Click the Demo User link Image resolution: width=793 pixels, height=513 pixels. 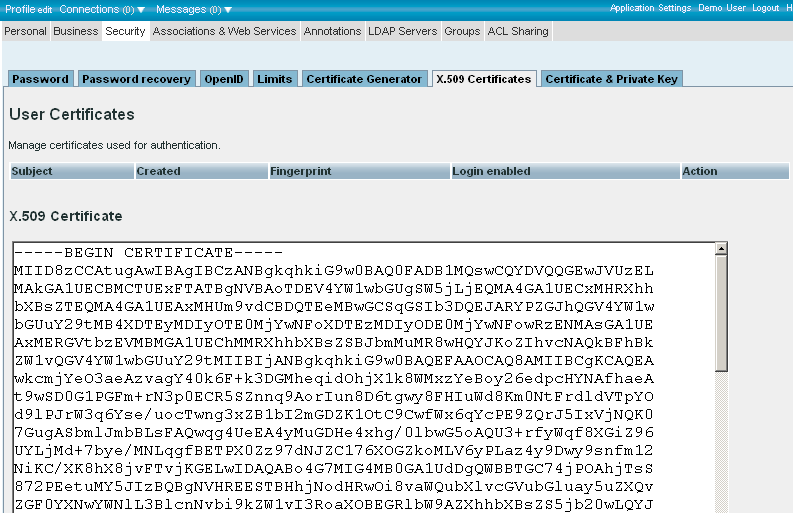[x=722, y=8]
